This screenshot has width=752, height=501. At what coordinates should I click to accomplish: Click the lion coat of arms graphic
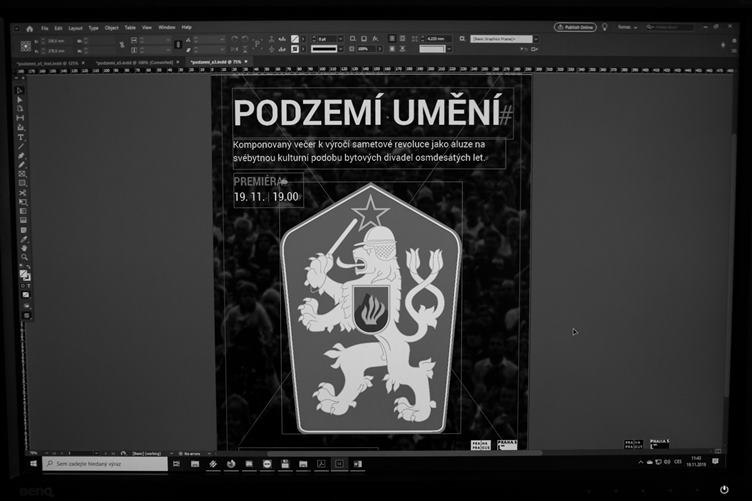371,309
